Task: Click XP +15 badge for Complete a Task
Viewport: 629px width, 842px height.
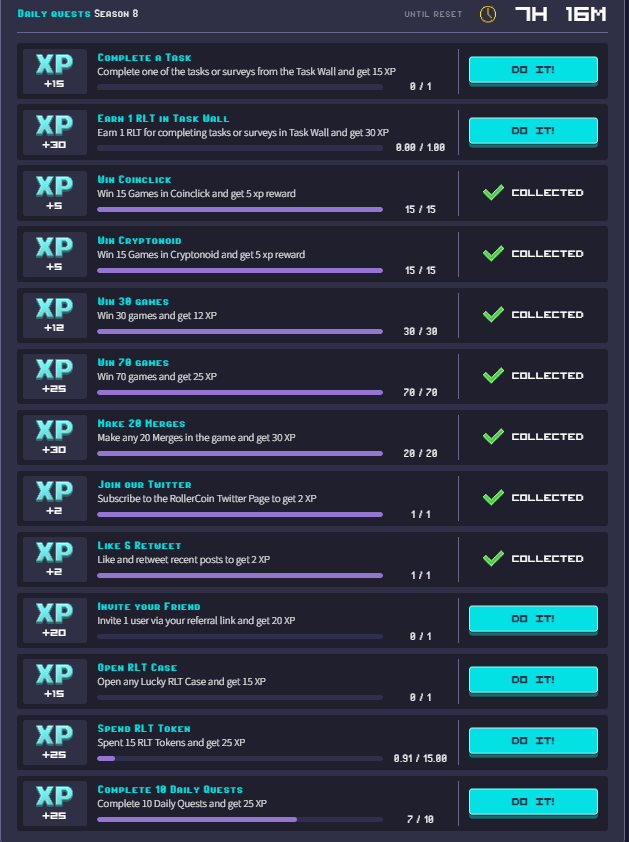Action: tap(54, 71)
